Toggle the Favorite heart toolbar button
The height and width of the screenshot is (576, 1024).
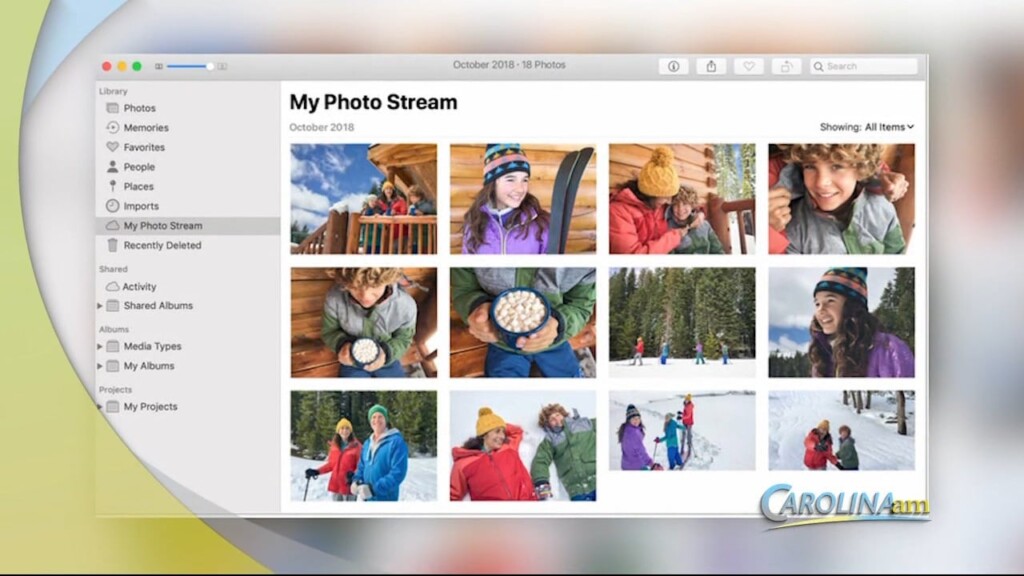pos(748,66)
